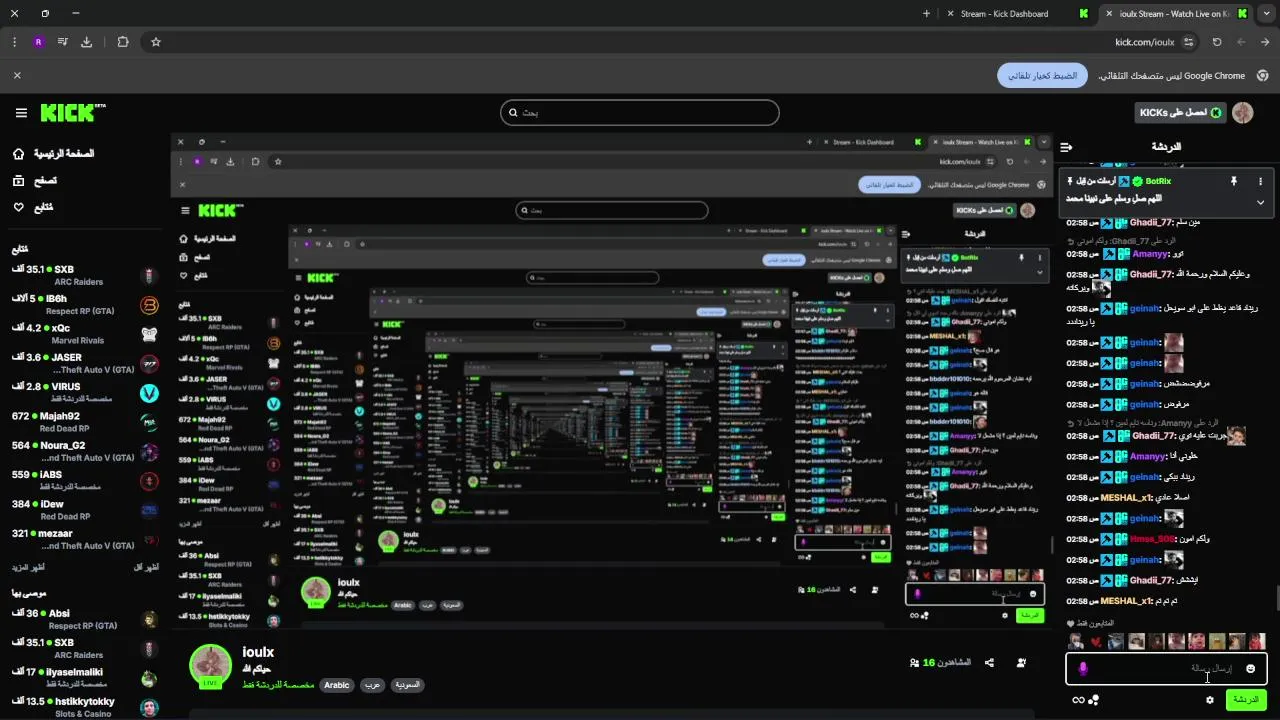Open the emoji picker in the chat box
1280x720 pixels.
1250,668
